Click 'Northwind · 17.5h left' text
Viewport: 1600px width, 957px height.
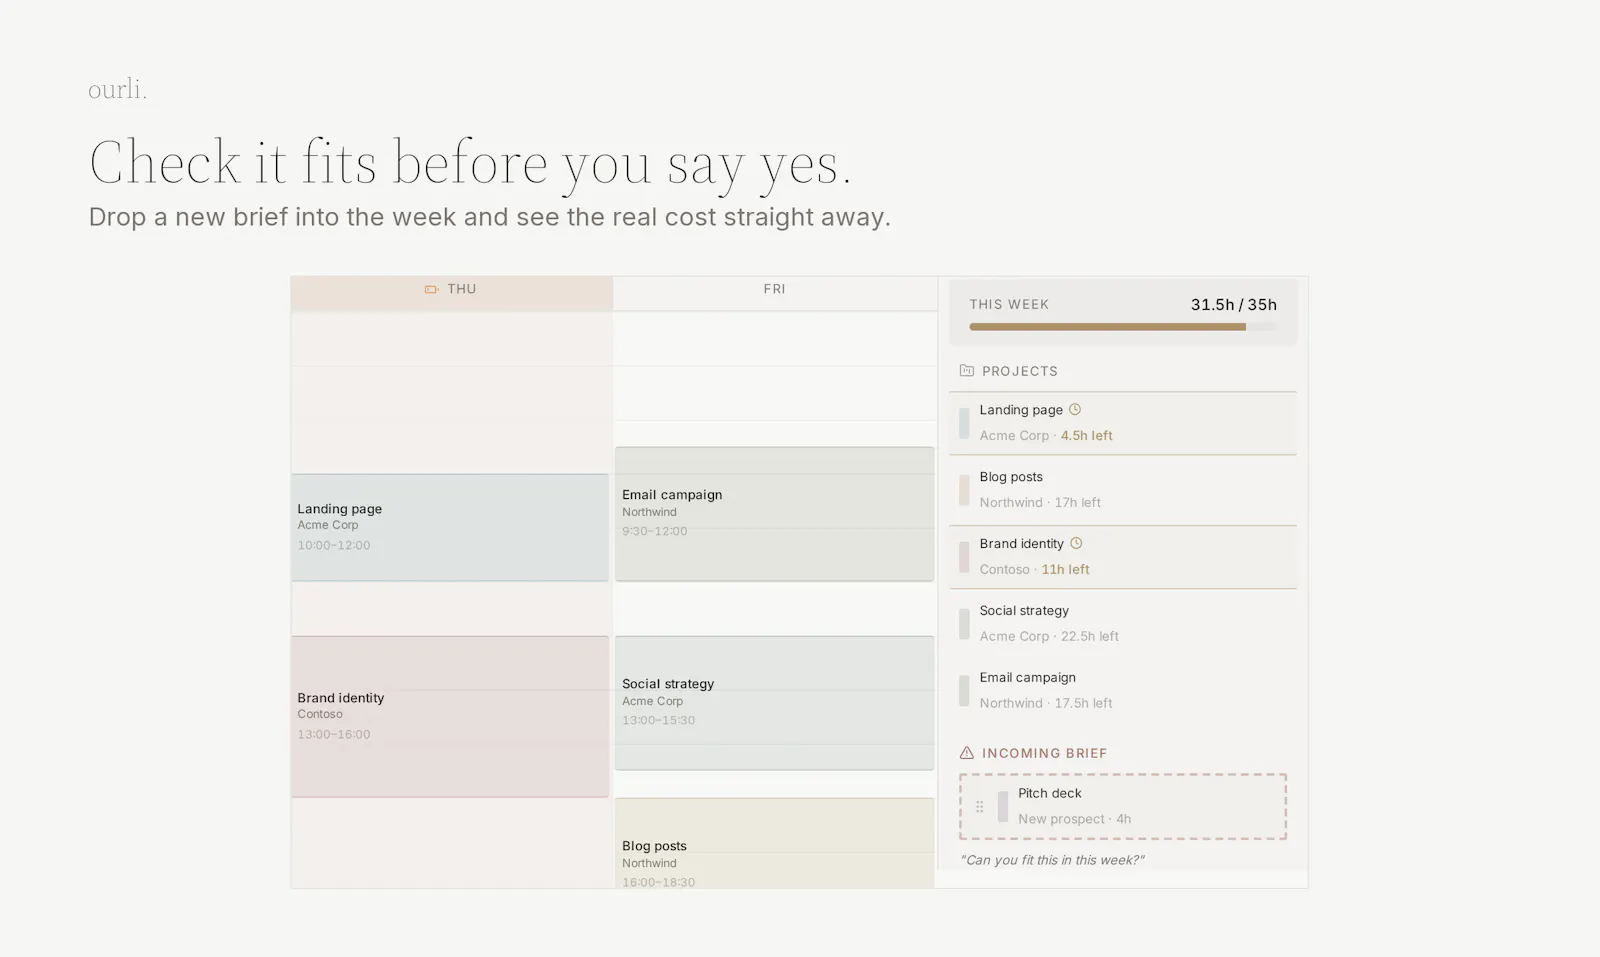[x=1046, y=704]
